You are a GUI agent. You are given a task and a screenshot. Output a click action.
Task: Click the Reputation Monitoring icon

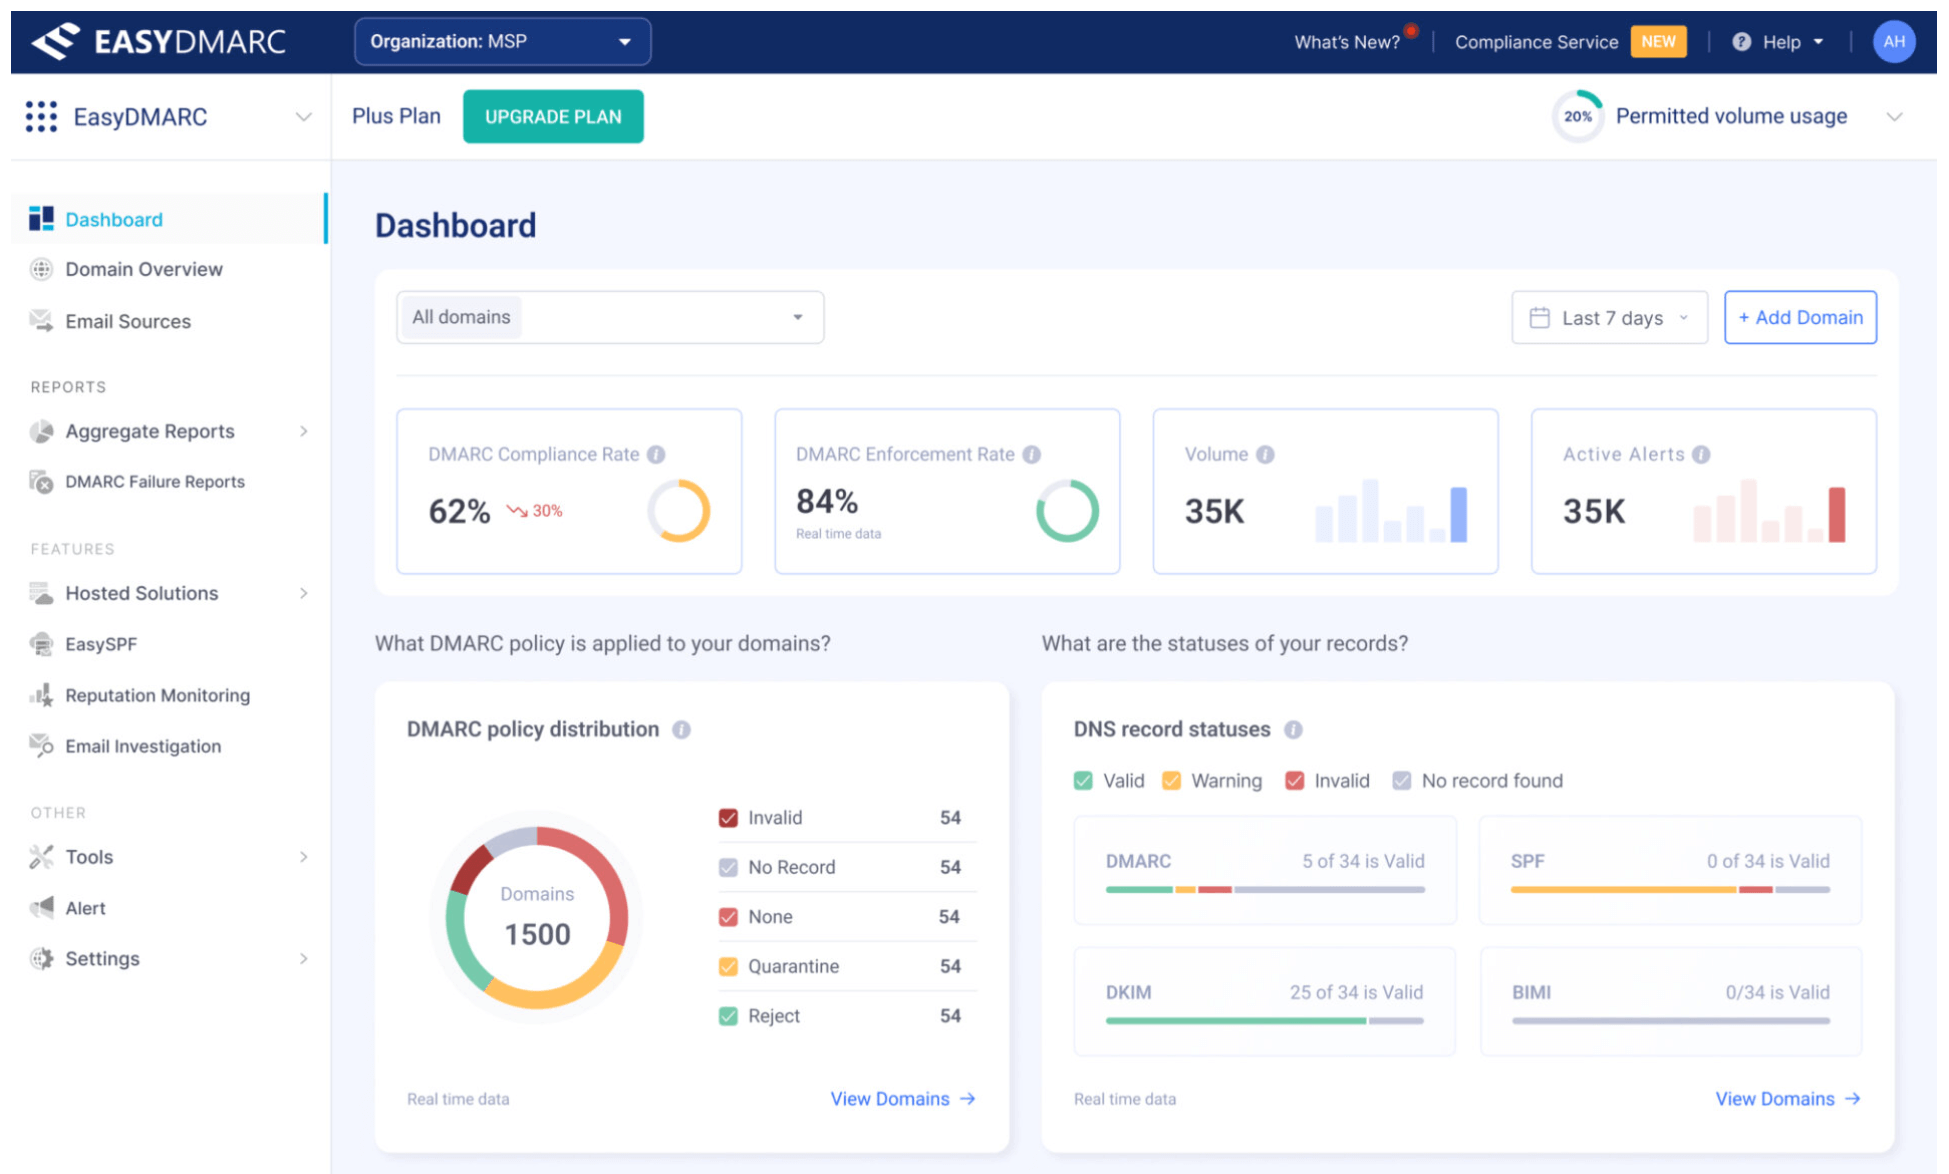tap(41, 695)
